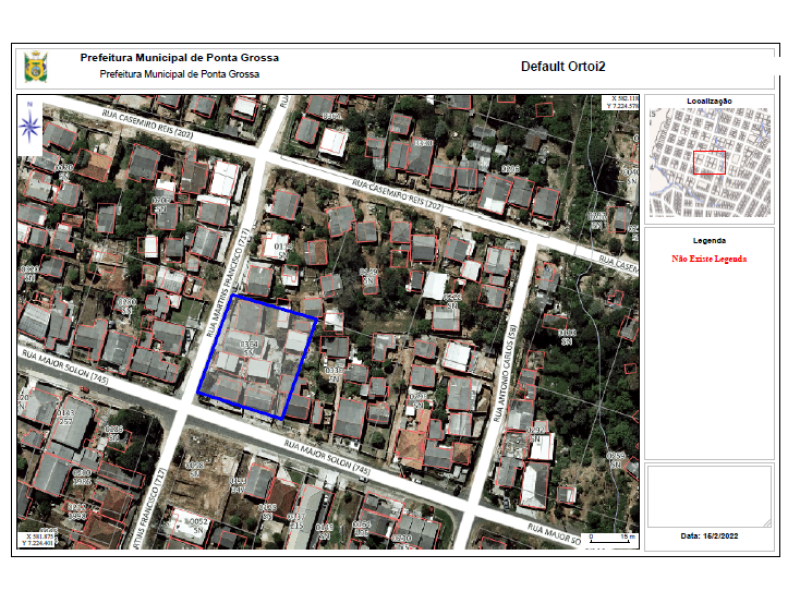
Task: Click the 'Localização' overview map thumbnail
Action: point(708,162)
